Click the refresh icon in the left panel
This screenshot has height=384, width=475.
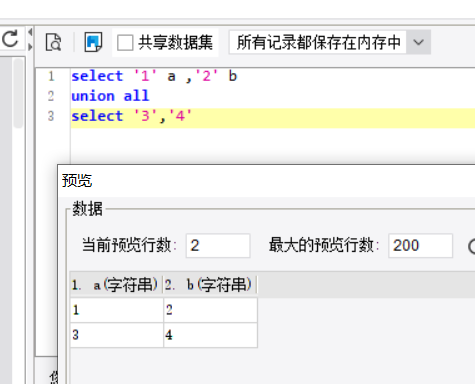(10, 39)
